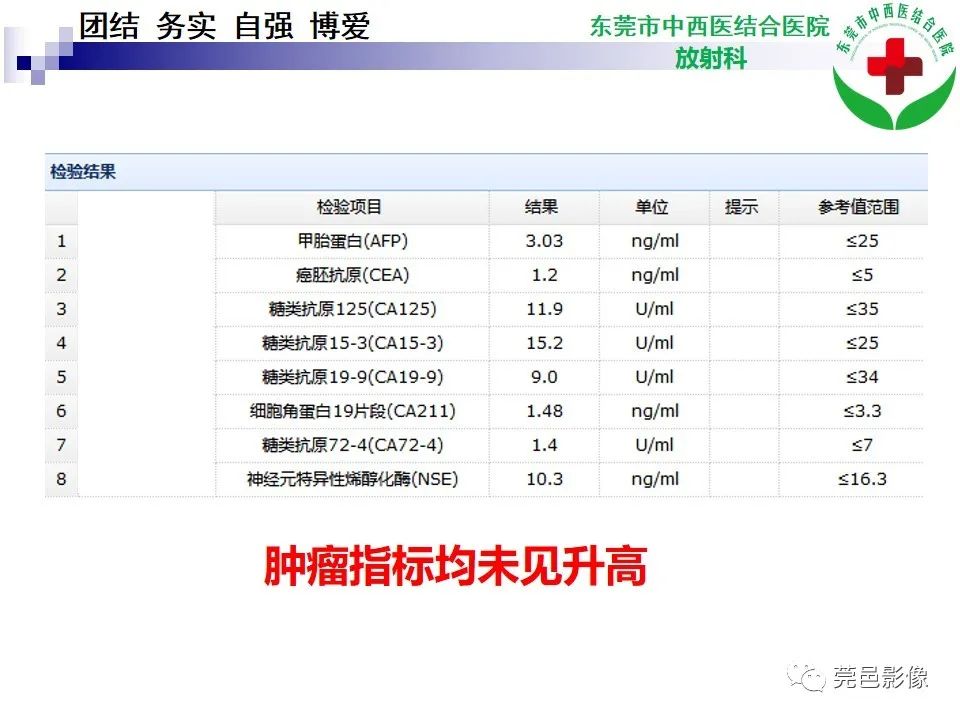
Task: Click the reference range ≤16.3
Action: coord(862,479)
